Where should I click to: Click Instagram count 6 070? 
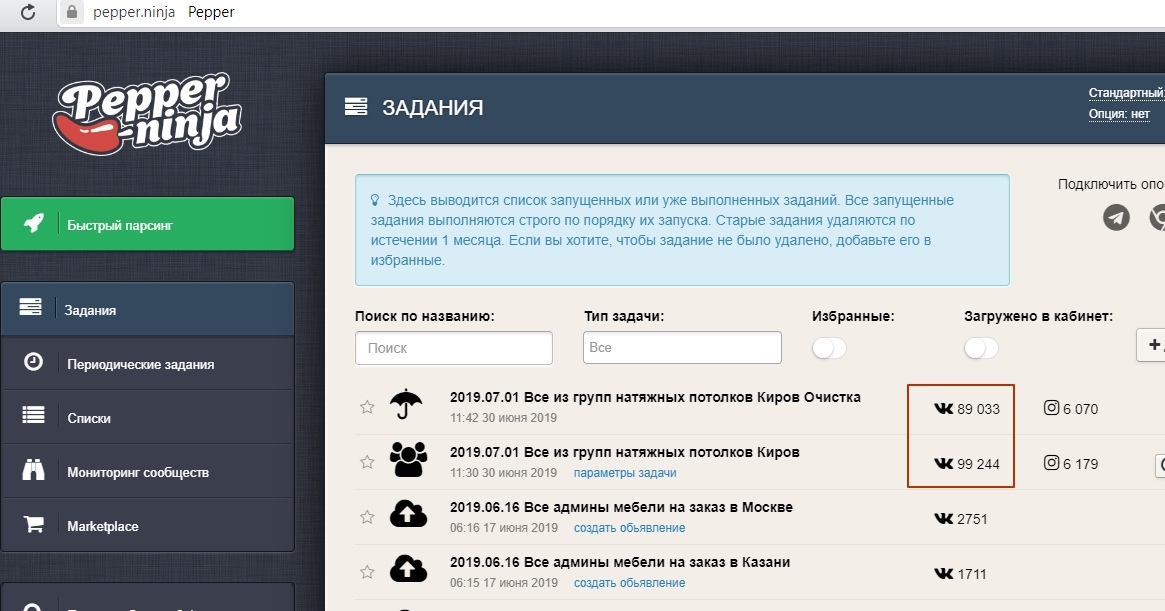pos(1071,408)
